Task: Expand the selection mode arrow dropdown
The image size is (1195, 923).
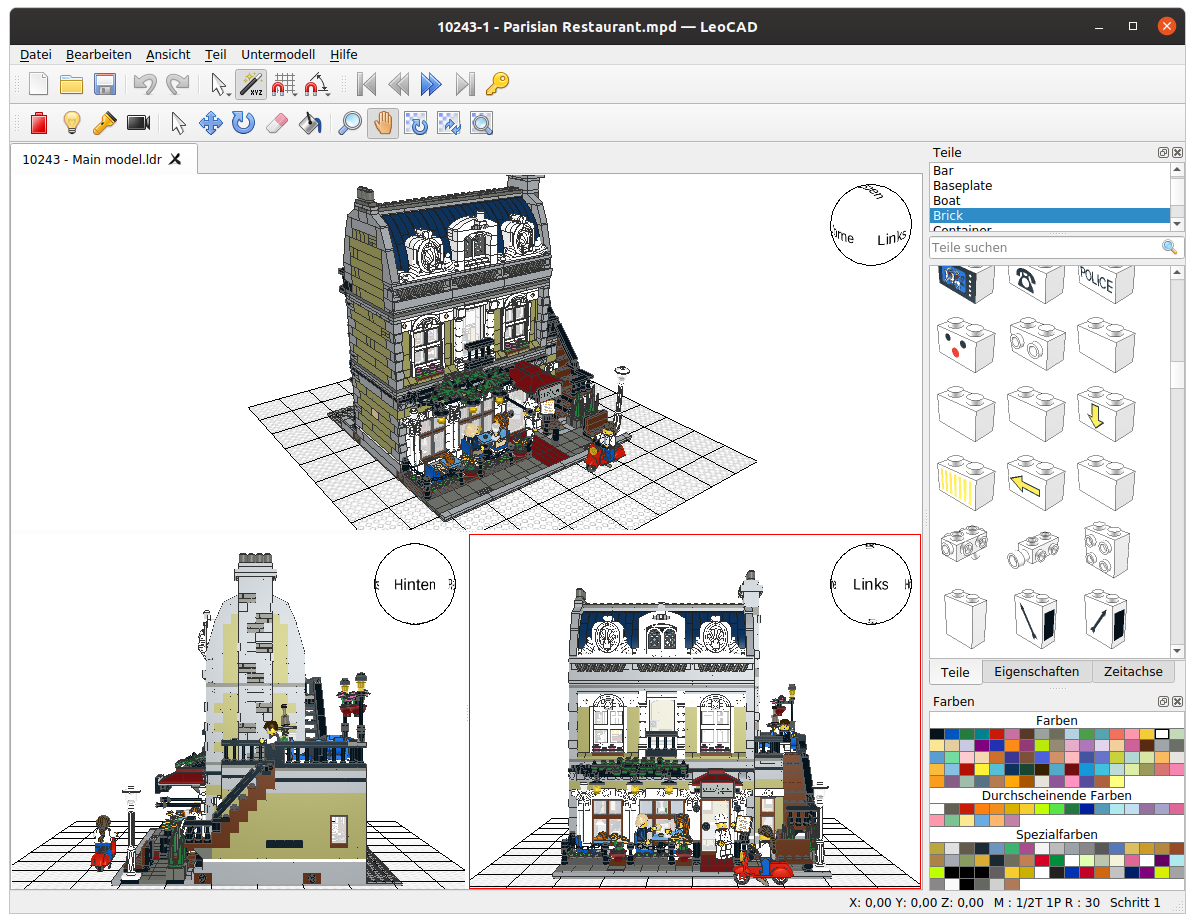Action: [220, 84]
